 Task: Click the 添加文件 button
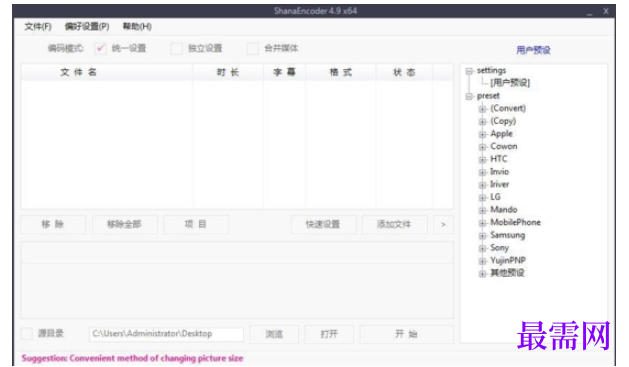pyautogui.click(x=394, y=224)
